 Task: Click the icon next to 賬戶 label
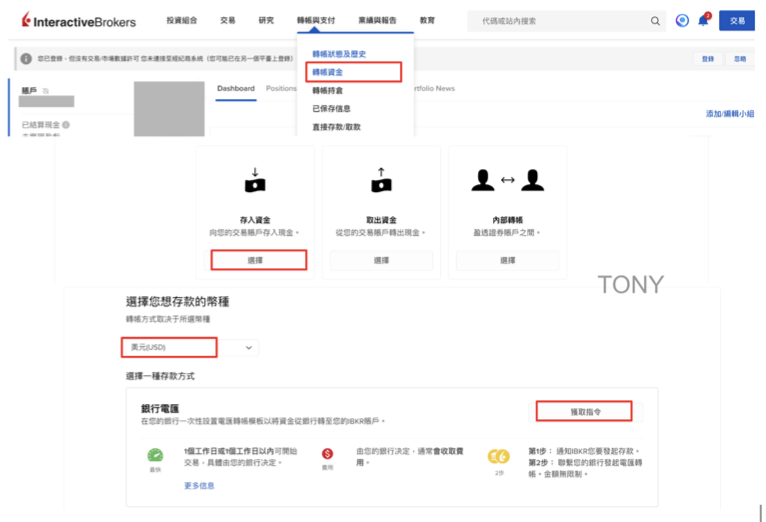pyautogui.click(x=45, y=91)
